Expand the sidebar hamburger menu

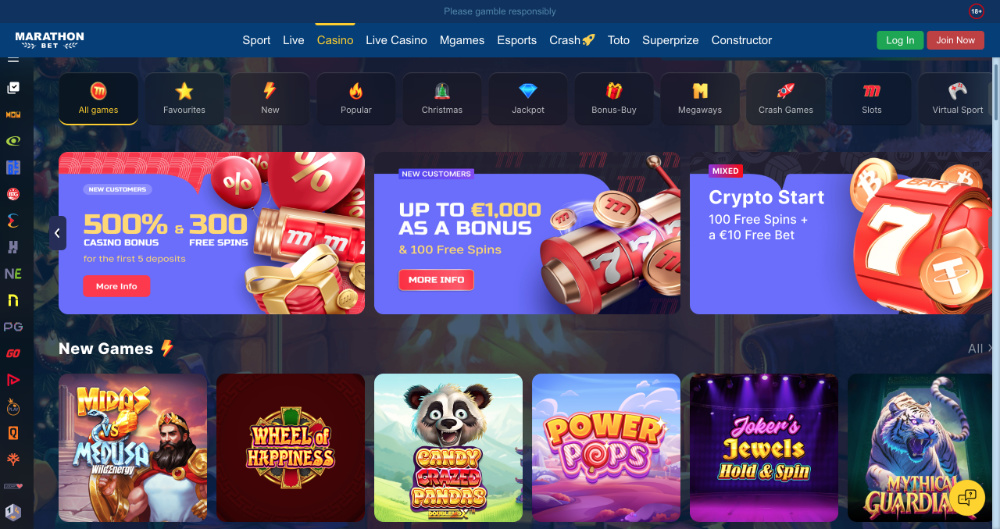click(13, 59)
